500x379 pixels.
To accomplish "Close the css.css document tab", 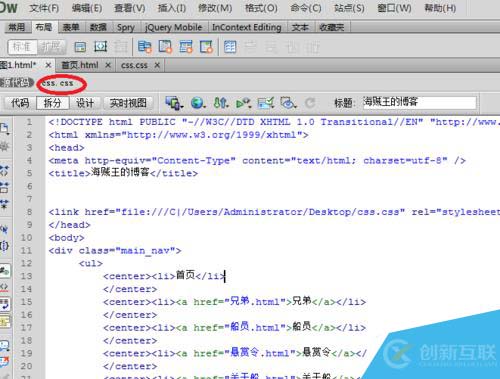I will coord(157,65).
